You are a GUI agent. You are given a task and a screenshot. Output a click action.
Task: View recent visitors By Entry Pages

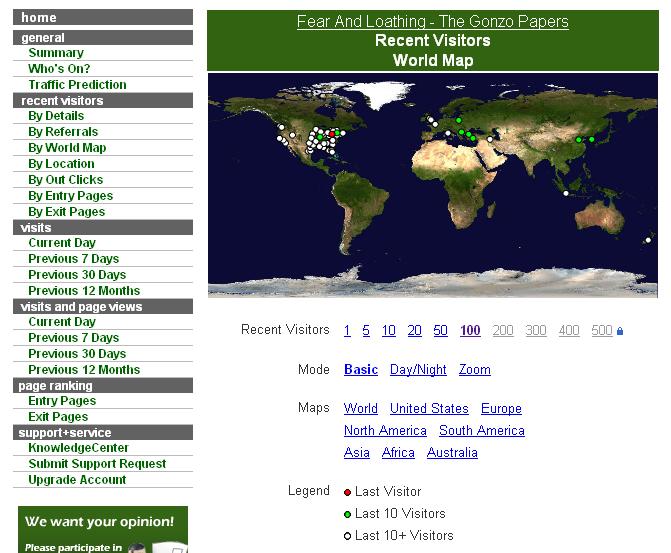(70, 196)
